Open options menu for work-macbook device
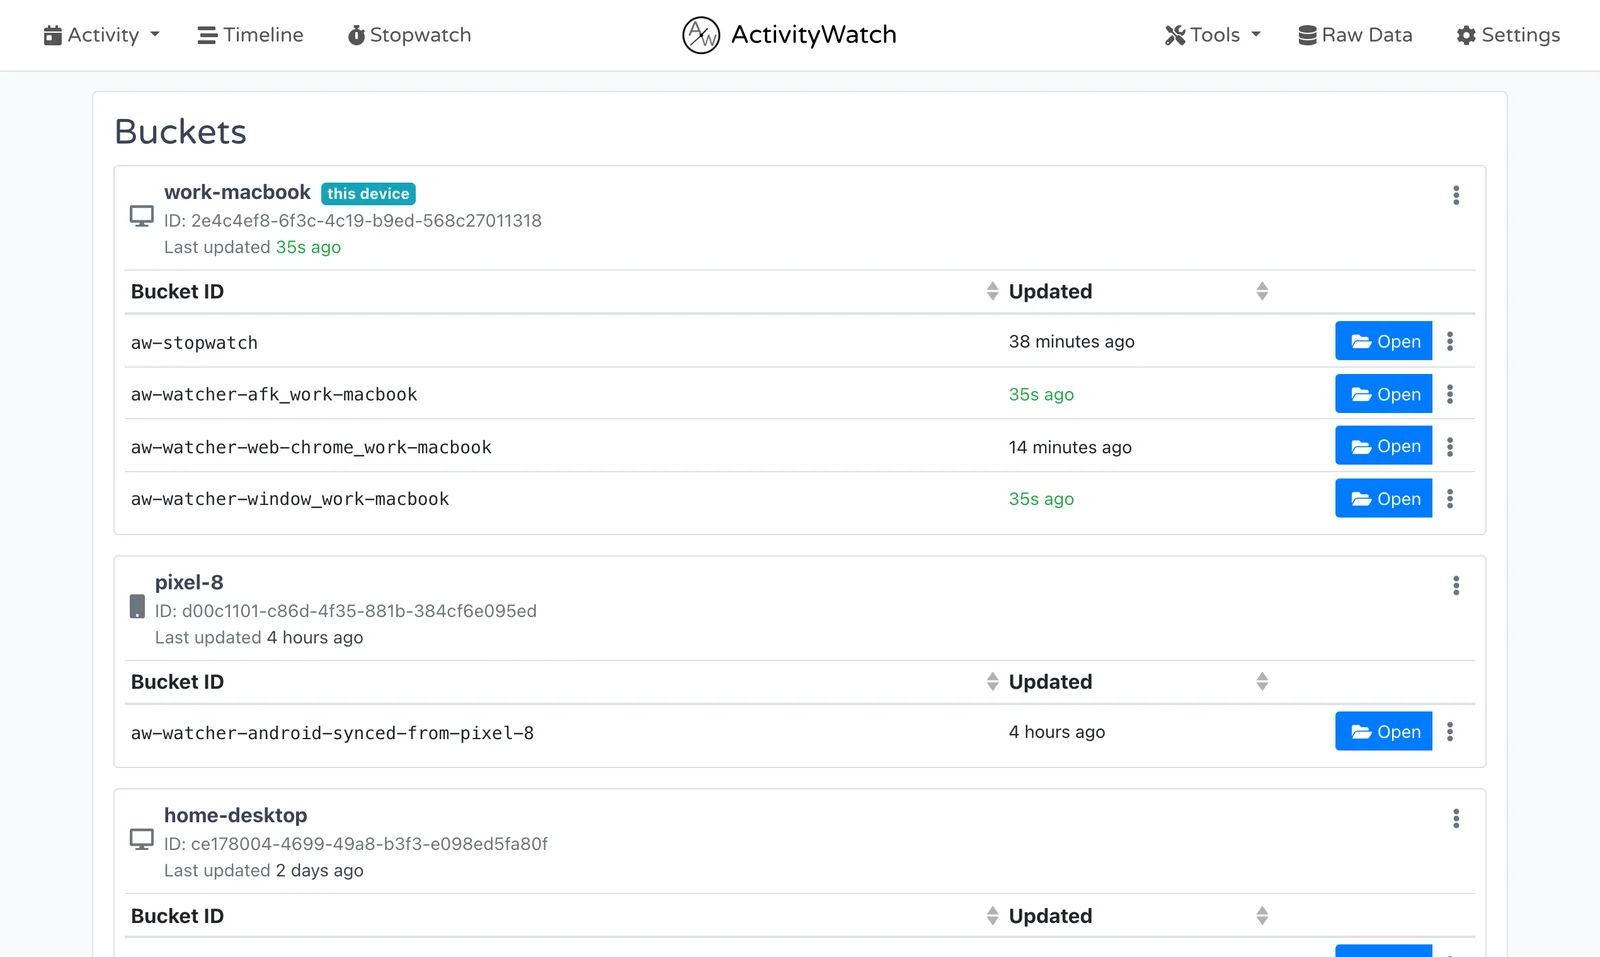1600x957 pixels. (1456, 195)
